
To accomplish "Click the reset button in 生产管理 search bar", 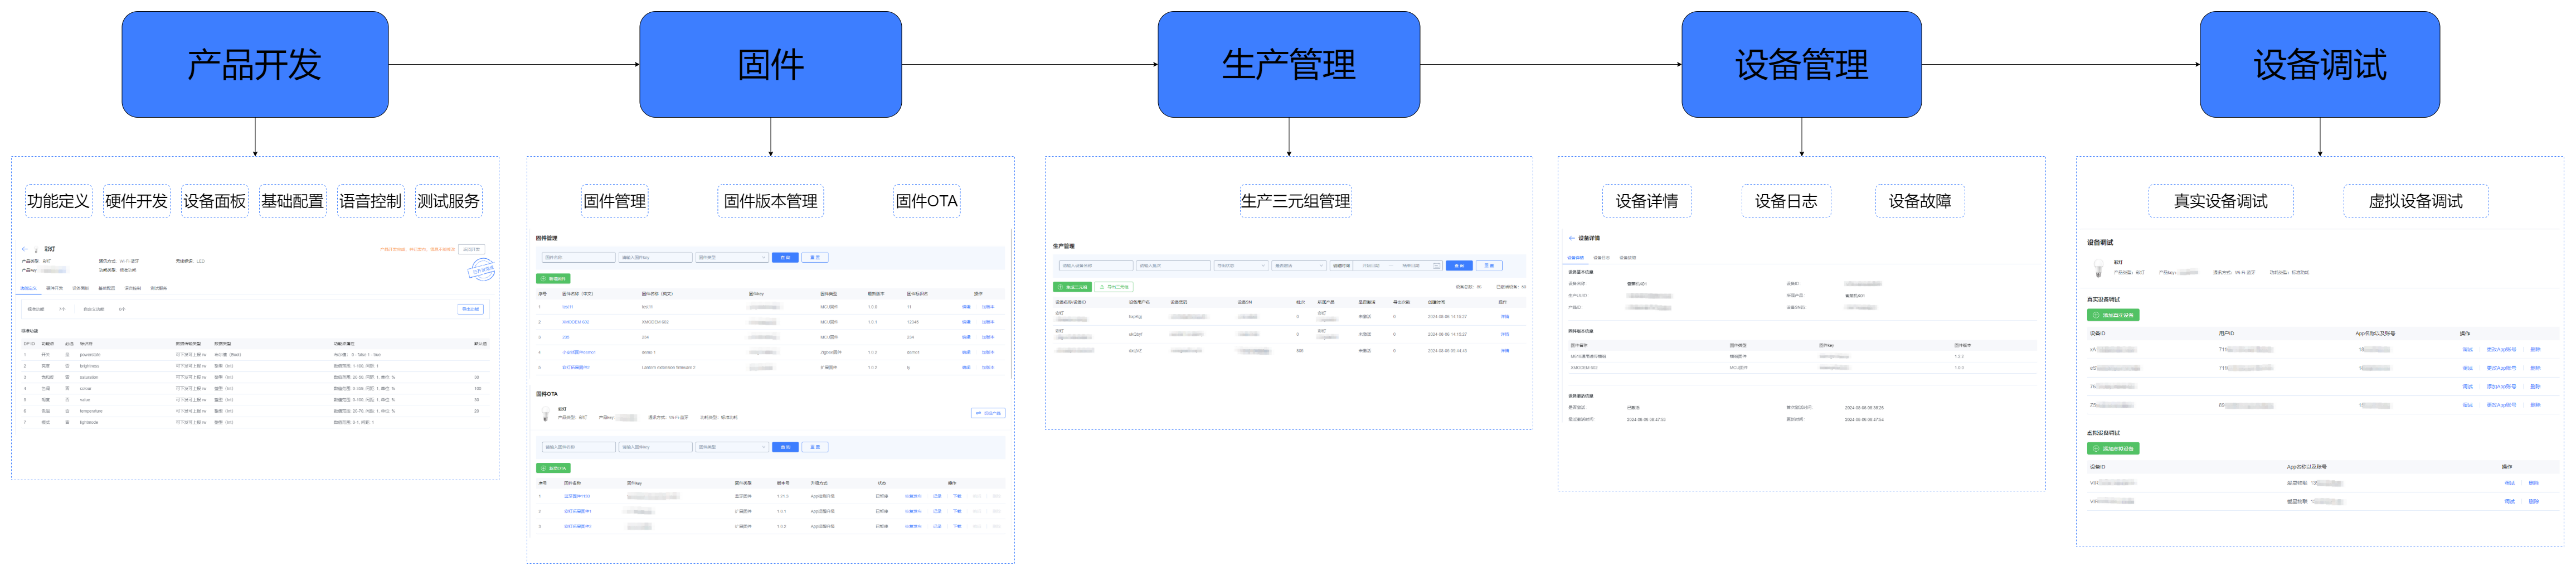I will point(1489,266).
